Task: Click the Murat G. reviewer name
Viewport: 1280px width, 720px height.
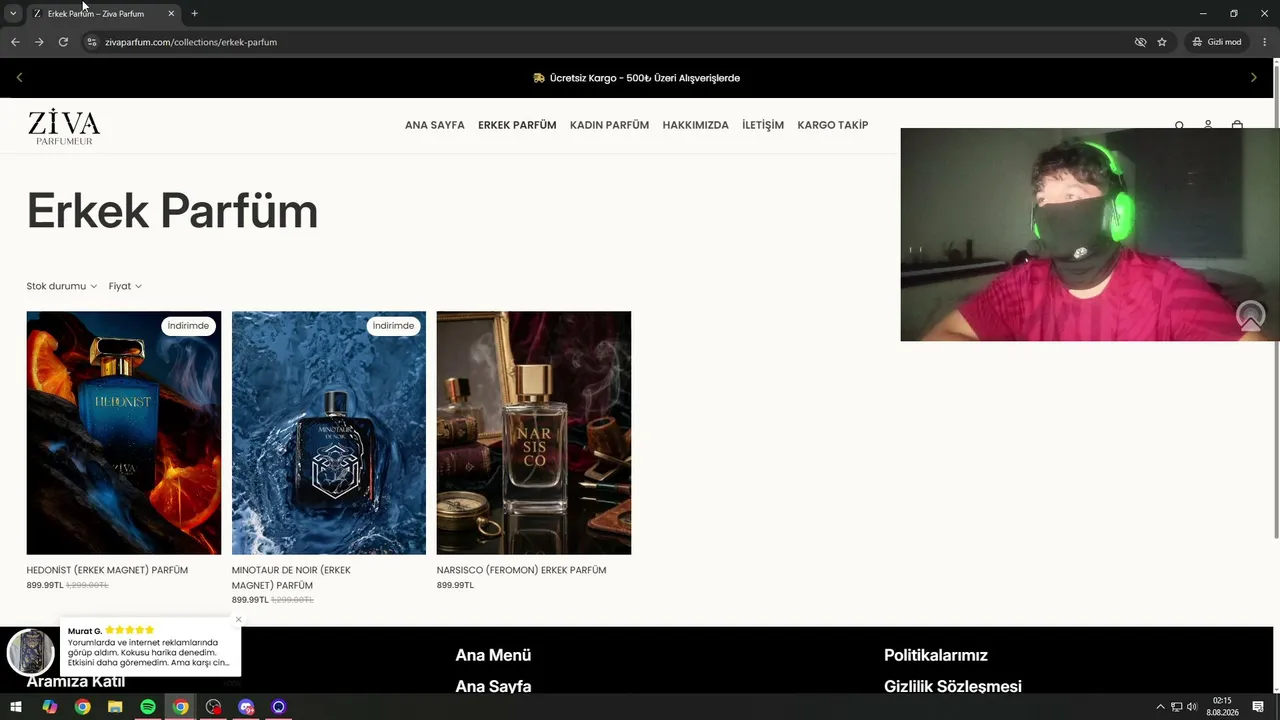Action: [x=85, y=631]
